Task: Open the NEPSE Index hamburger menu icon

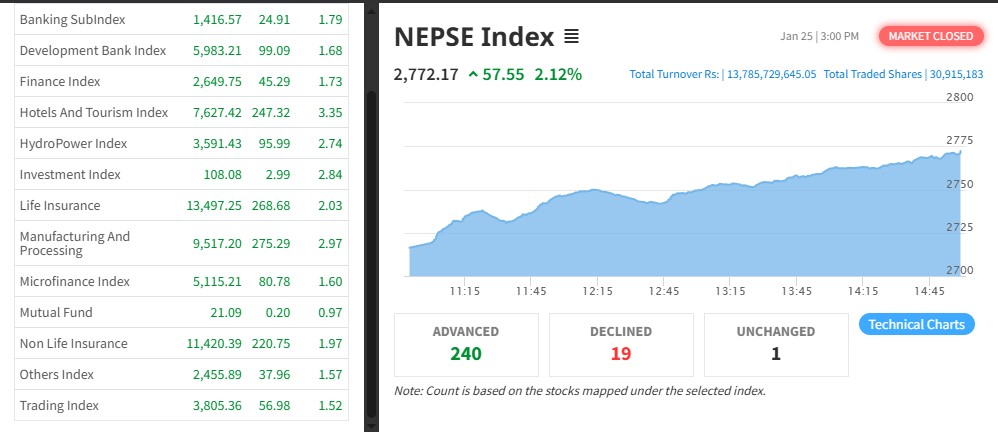Action: [x=571, y=37]
